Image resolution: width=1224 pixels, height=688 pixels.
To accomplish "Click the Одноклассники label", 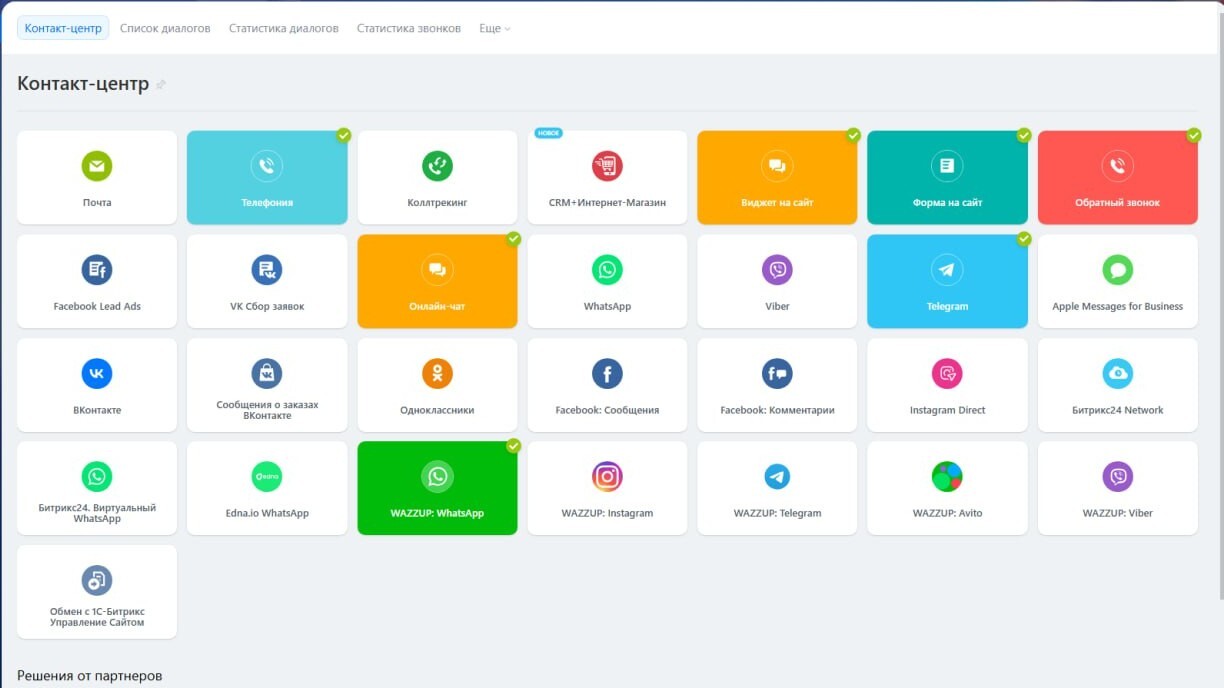I will pyautogui.click(x=437, y=410).
